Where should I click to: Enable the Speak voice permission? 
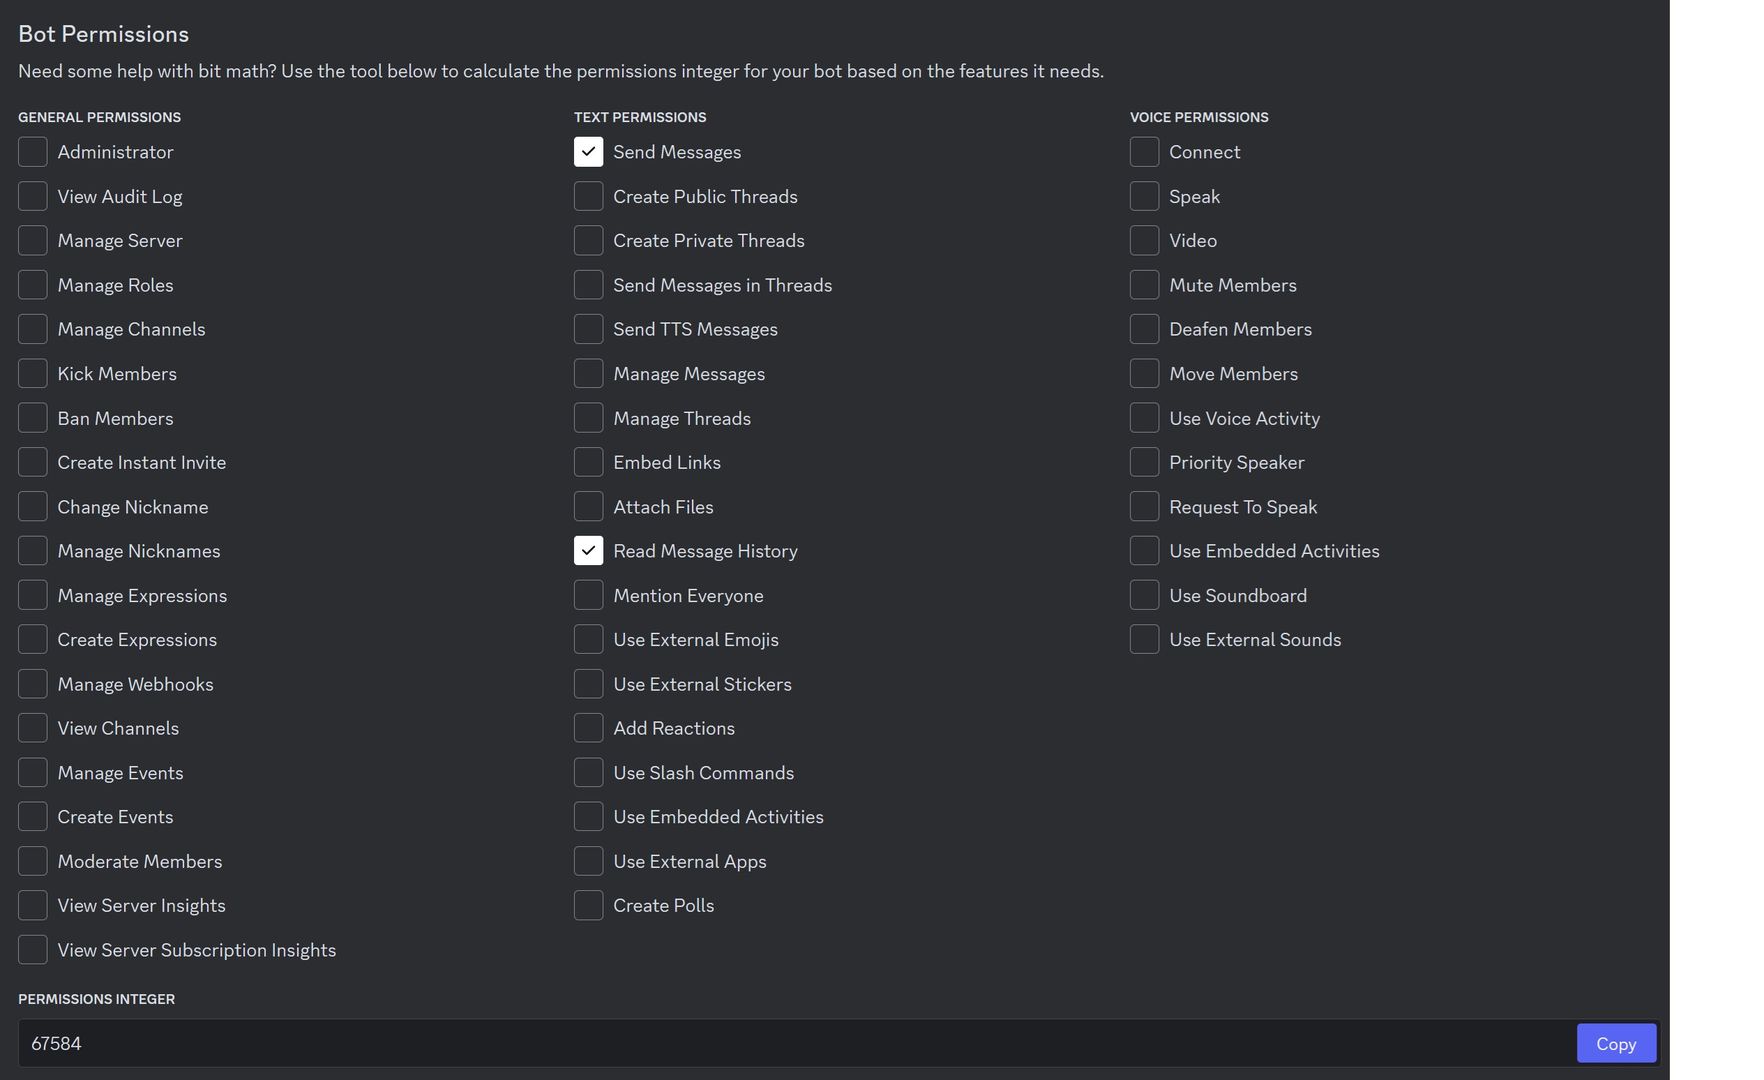click(1144, 196)
